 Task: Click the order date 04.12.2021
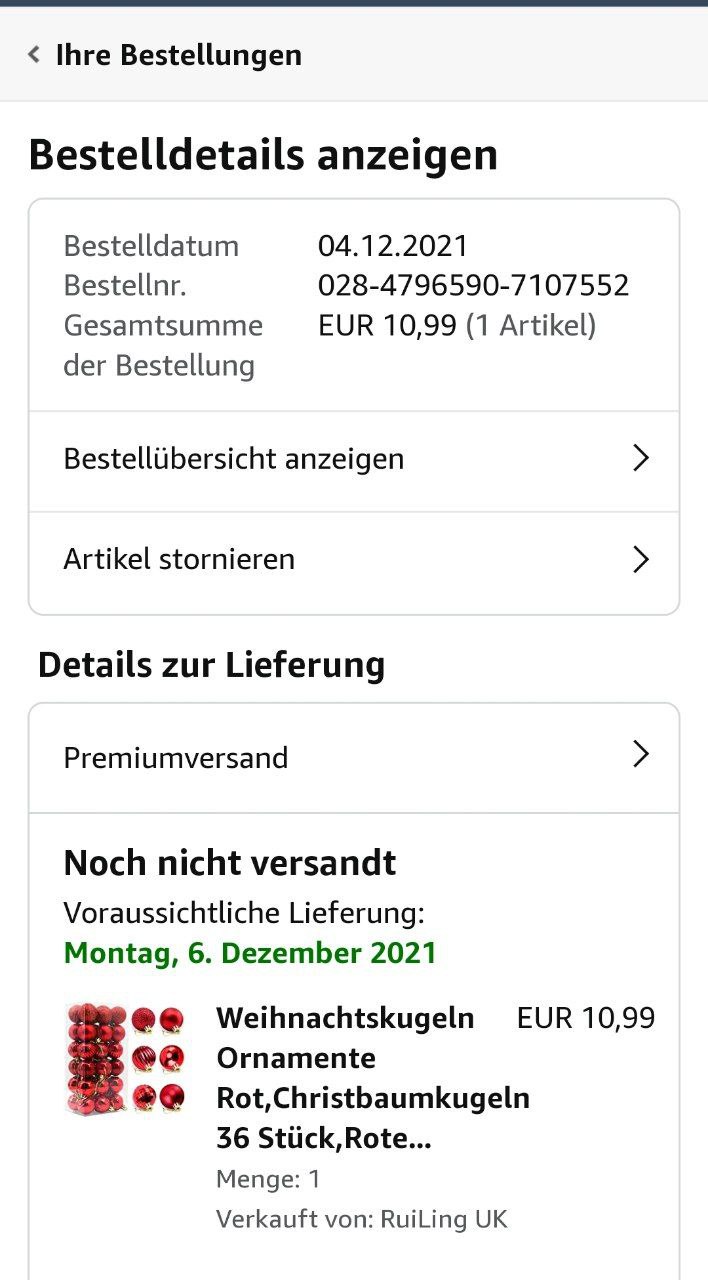(393, 245)
